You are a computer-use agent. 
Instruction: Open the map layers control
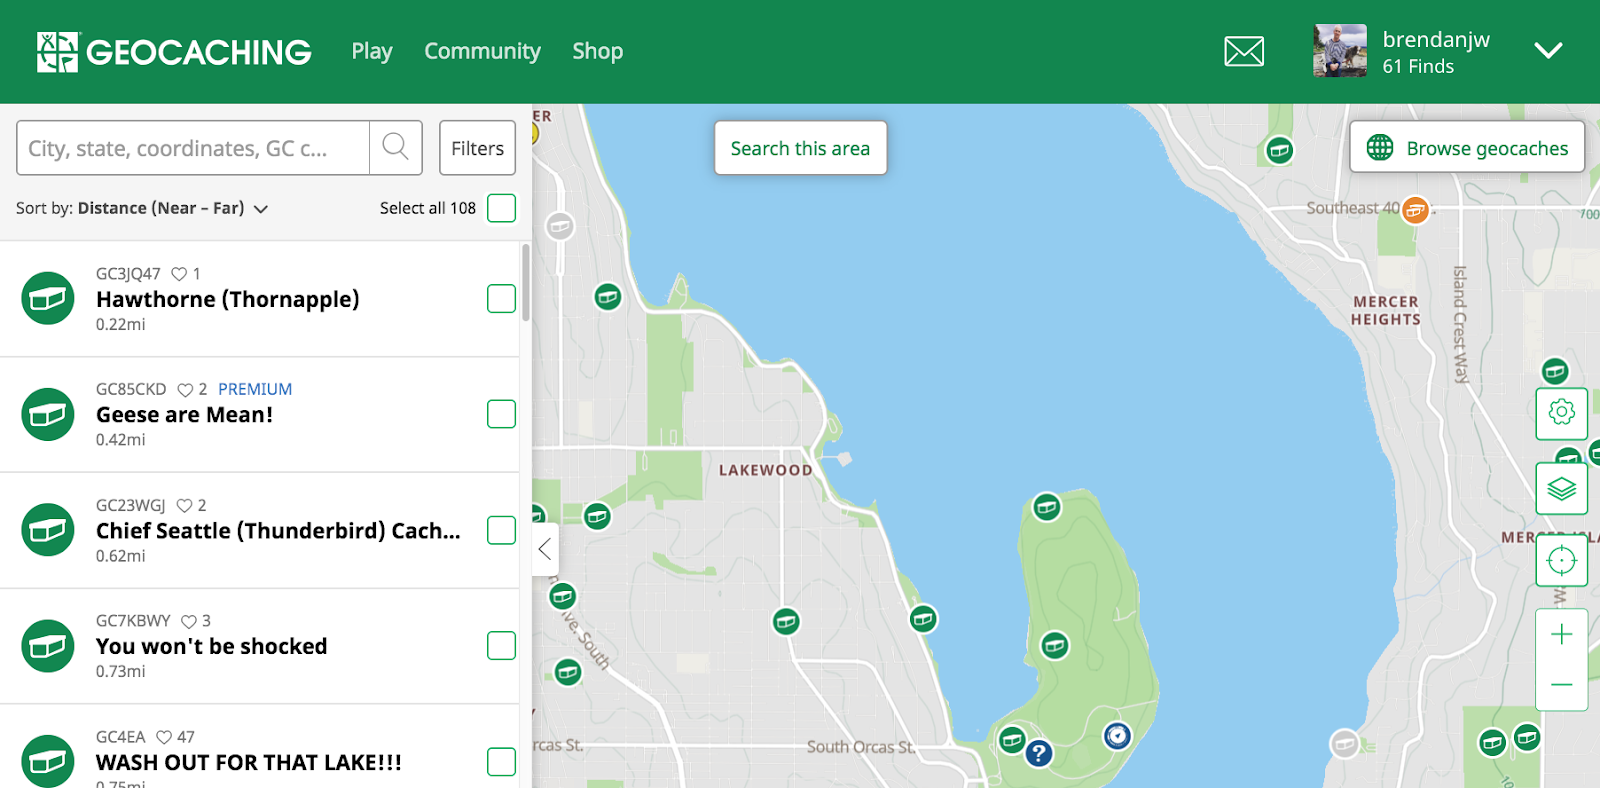[1561, 489]
